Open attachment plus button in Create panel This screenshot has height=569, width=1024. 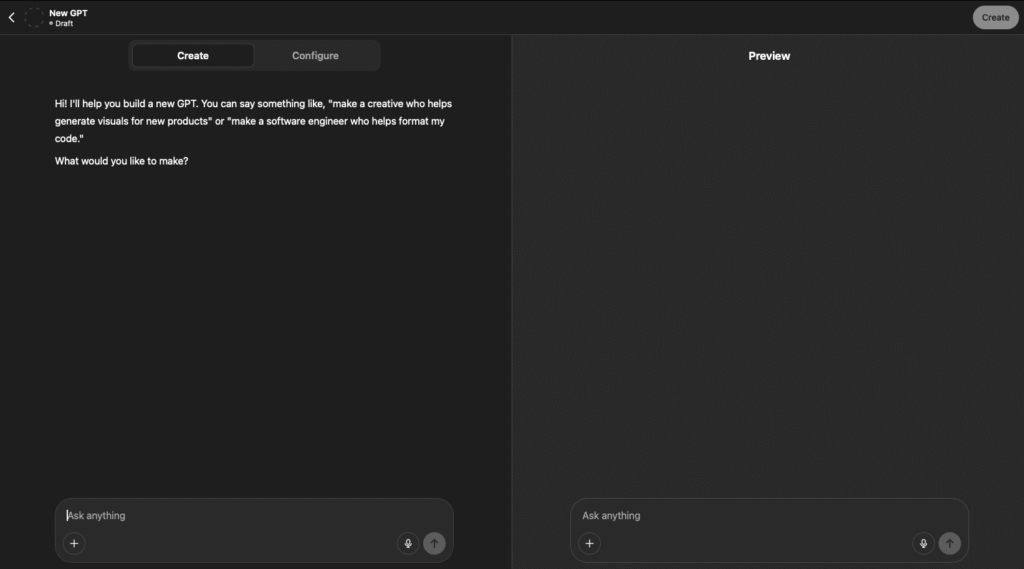(74, 543)
